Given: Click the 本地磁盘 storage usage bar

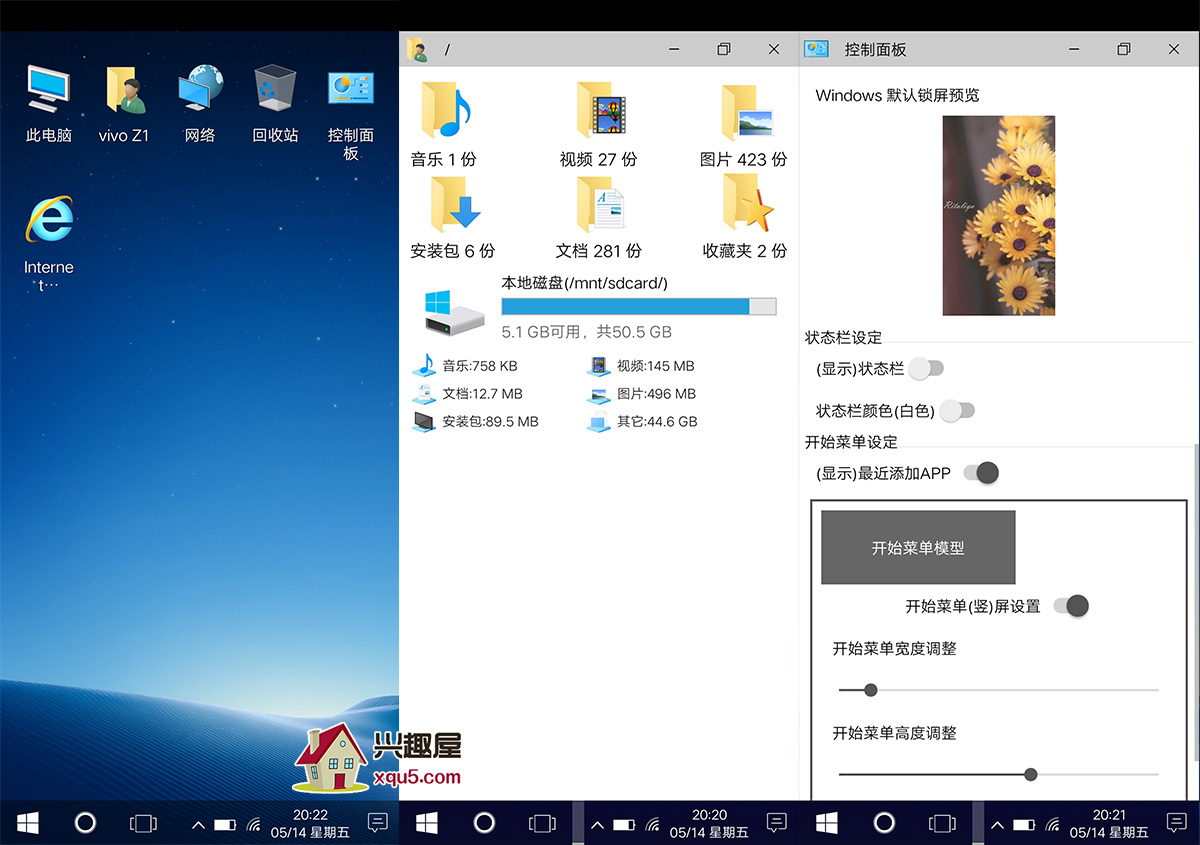Looking at the screenshot, I should [638, 306].
